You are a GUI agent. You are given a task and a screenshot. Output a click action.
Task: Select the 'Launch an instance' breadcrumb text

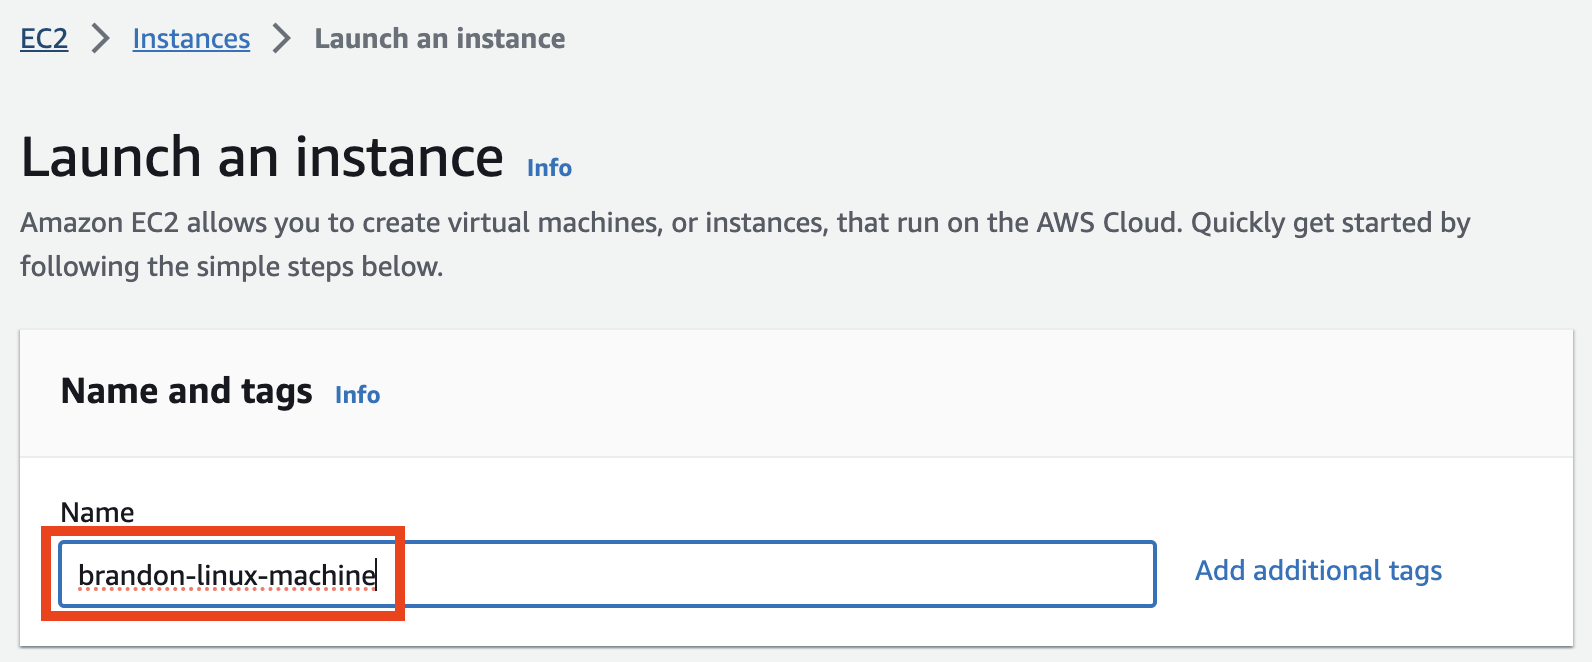point(440,39)
